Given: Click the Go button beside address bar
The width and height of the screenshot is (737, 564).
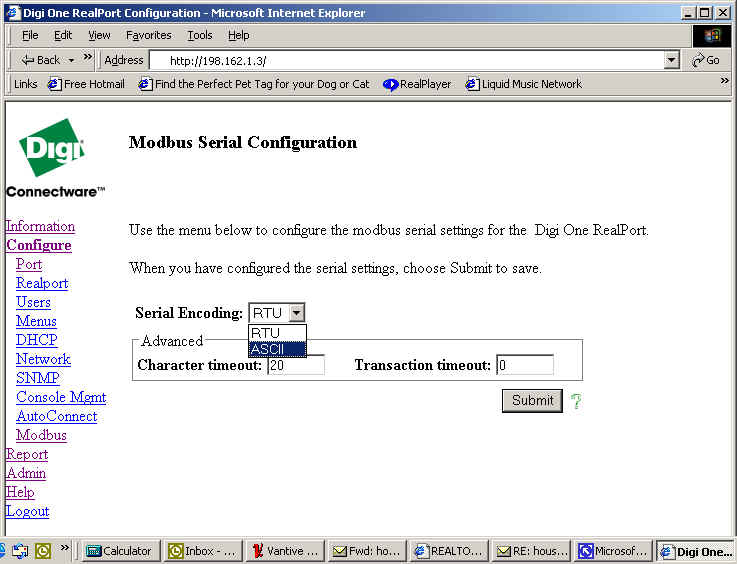Looking at the screenshot, I should coord(706,60).
